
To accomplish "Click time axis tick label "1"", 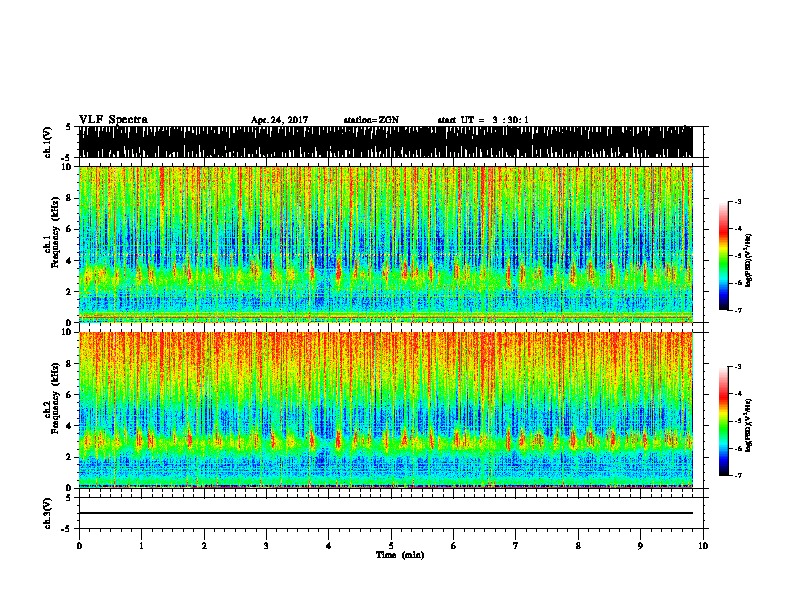I will (x=141, y=546).
